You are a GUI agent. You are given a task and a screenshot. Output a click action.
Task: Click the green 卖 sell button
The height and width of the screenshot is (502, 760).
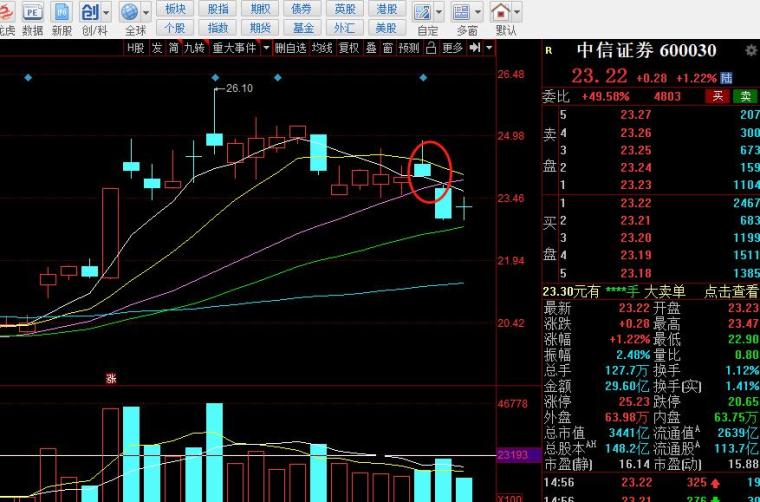pyautogui.click(x=744, y=96)
